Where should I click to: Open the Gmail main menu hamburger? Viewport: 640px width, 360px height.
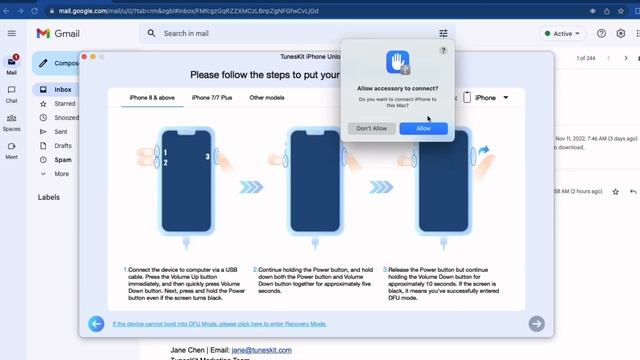12,33
